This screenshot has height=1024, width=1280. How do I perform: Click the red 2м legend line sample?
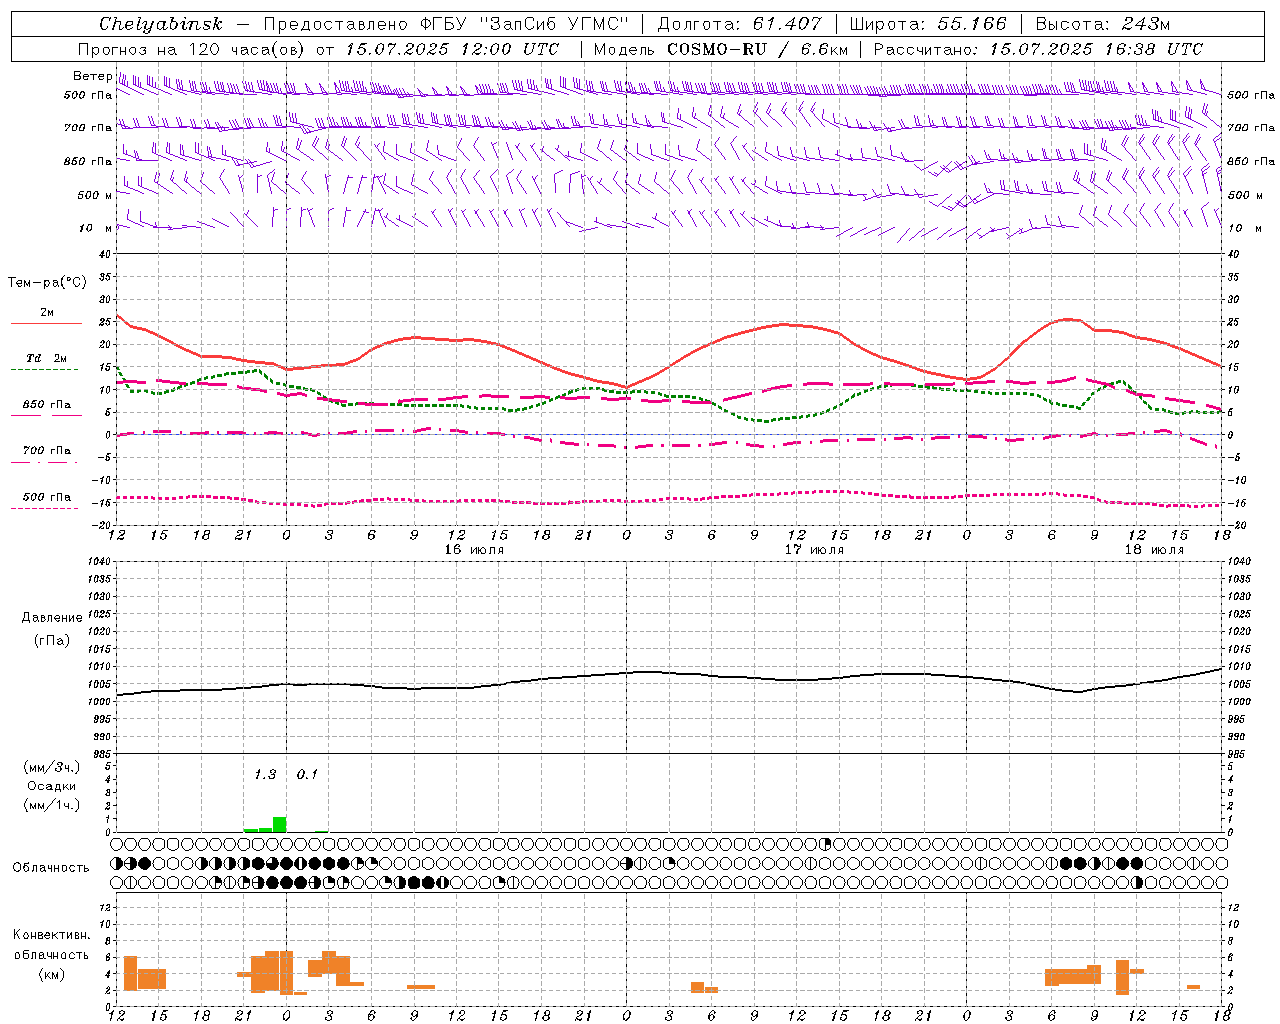pos(46,323)
